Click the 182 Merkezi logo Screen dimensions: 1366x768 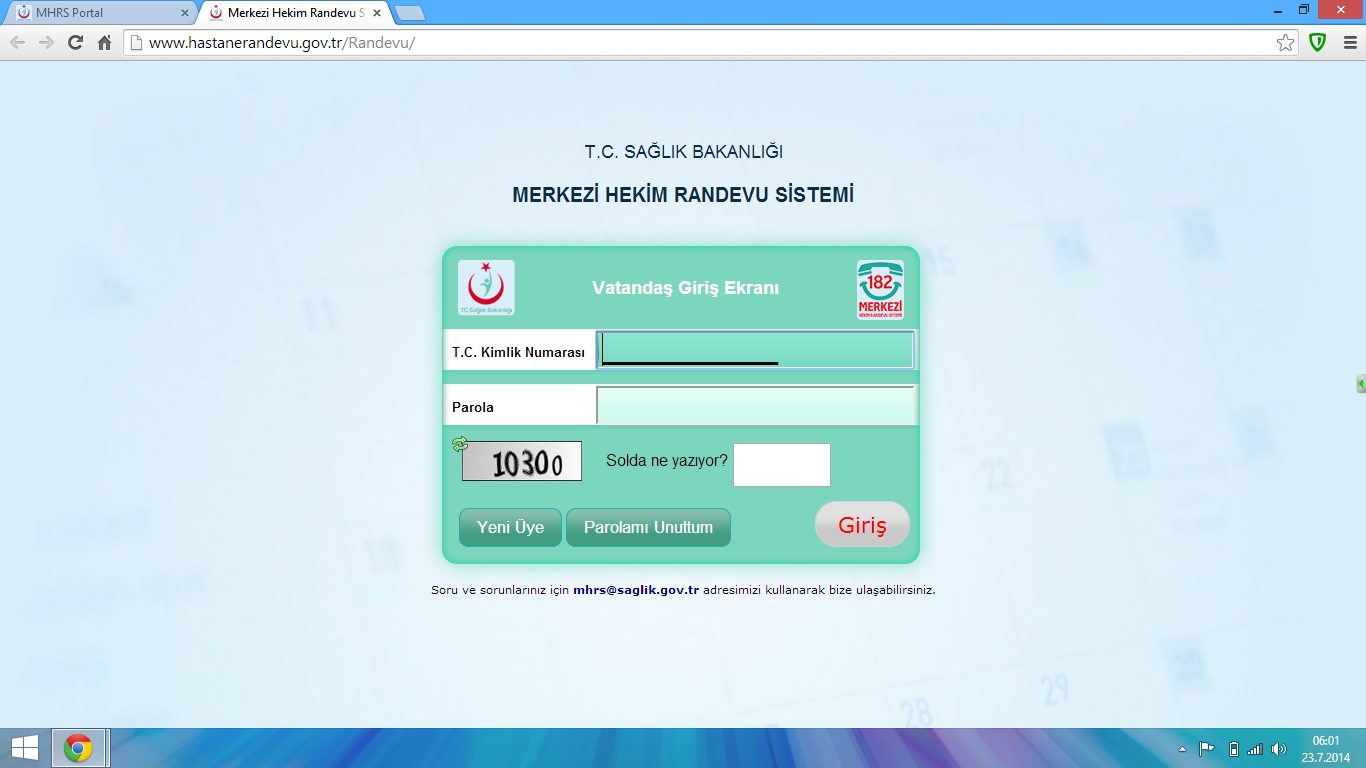880,290
